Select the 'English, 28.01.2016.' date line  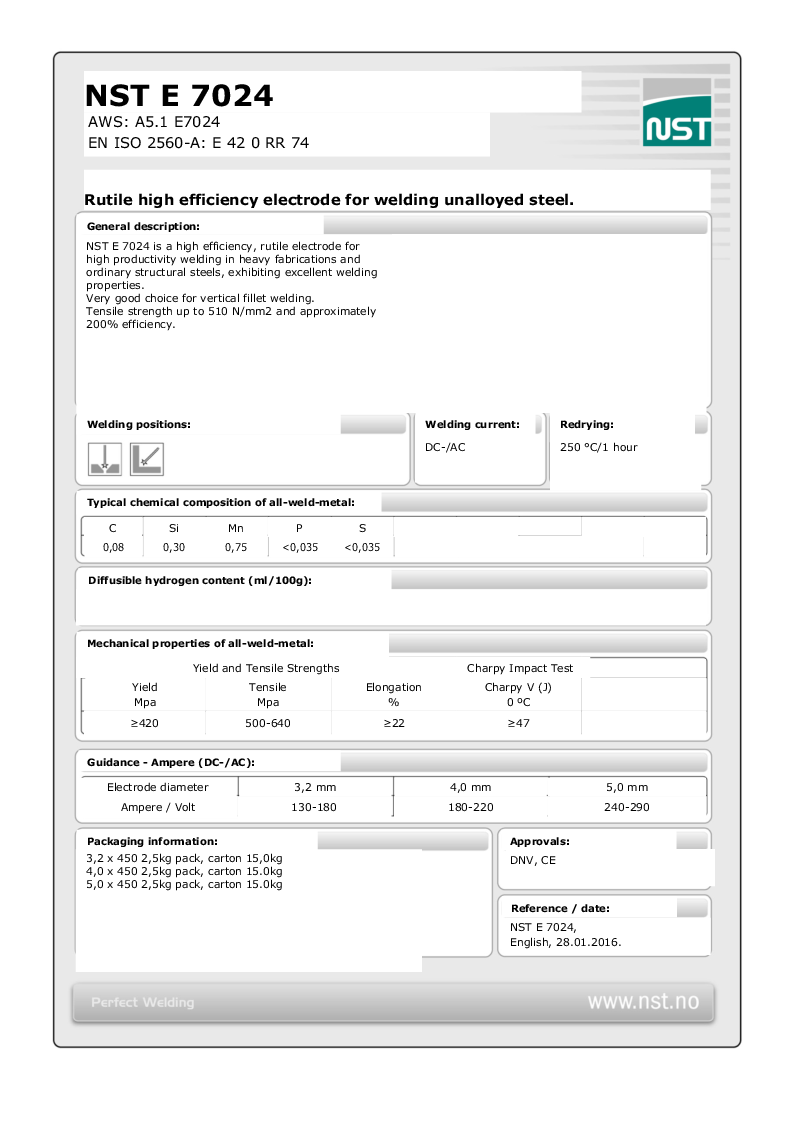(566, 943)
